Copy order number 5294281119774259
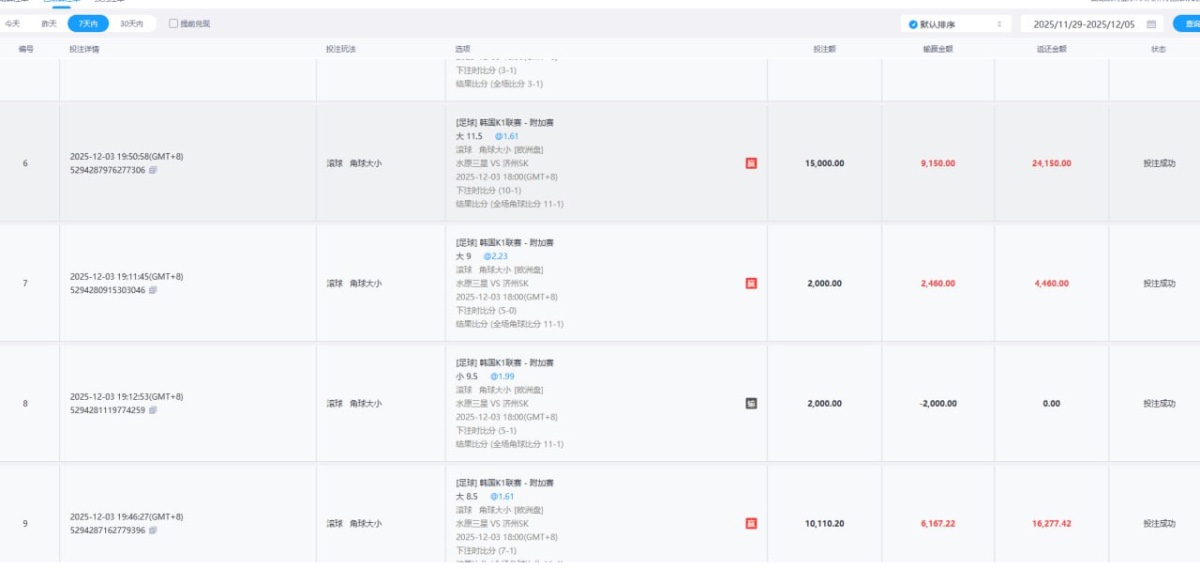1200x569 pixels. coord(153,410)
